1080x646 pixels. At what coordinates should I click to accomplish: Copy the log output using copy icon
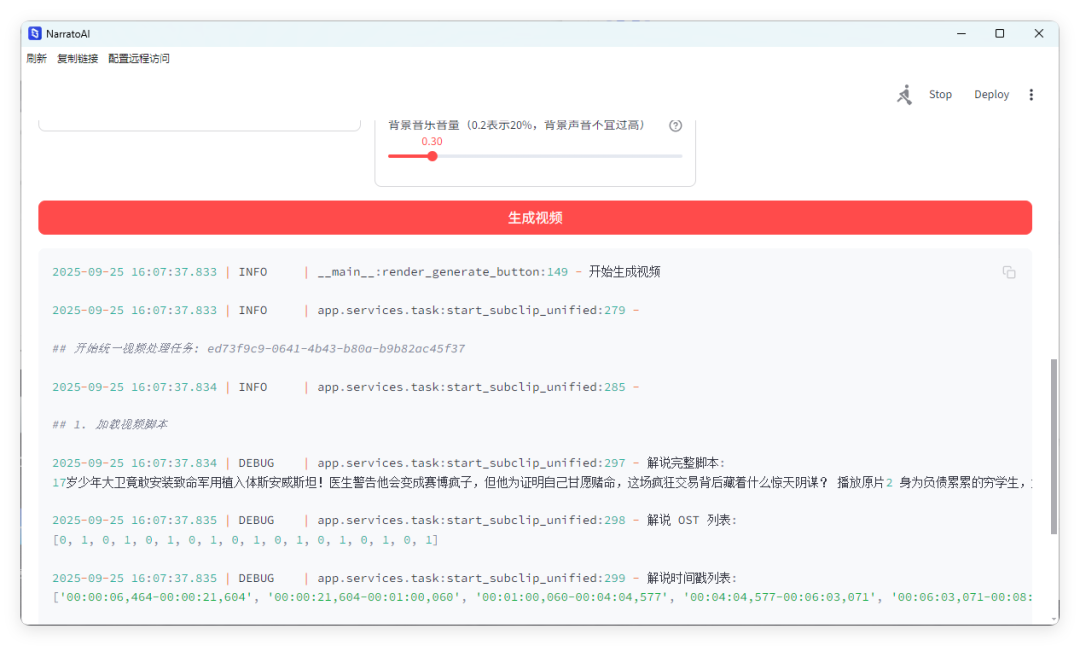coord(1009,272)
